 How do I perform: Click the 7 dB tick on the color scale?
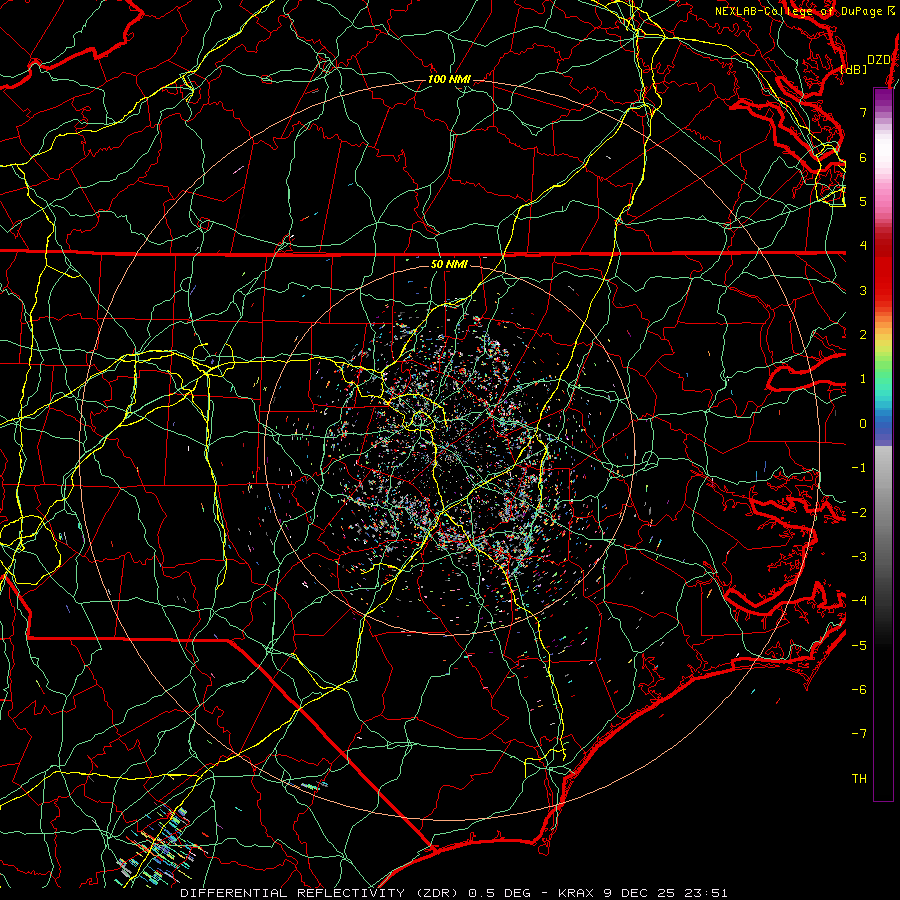863,112
